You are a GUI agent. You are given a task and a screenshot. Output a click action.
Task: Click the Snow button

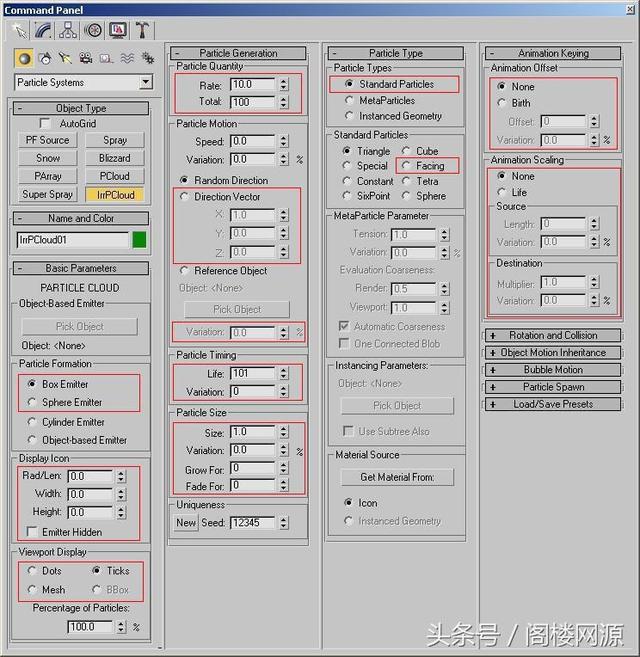coord(48,158)
